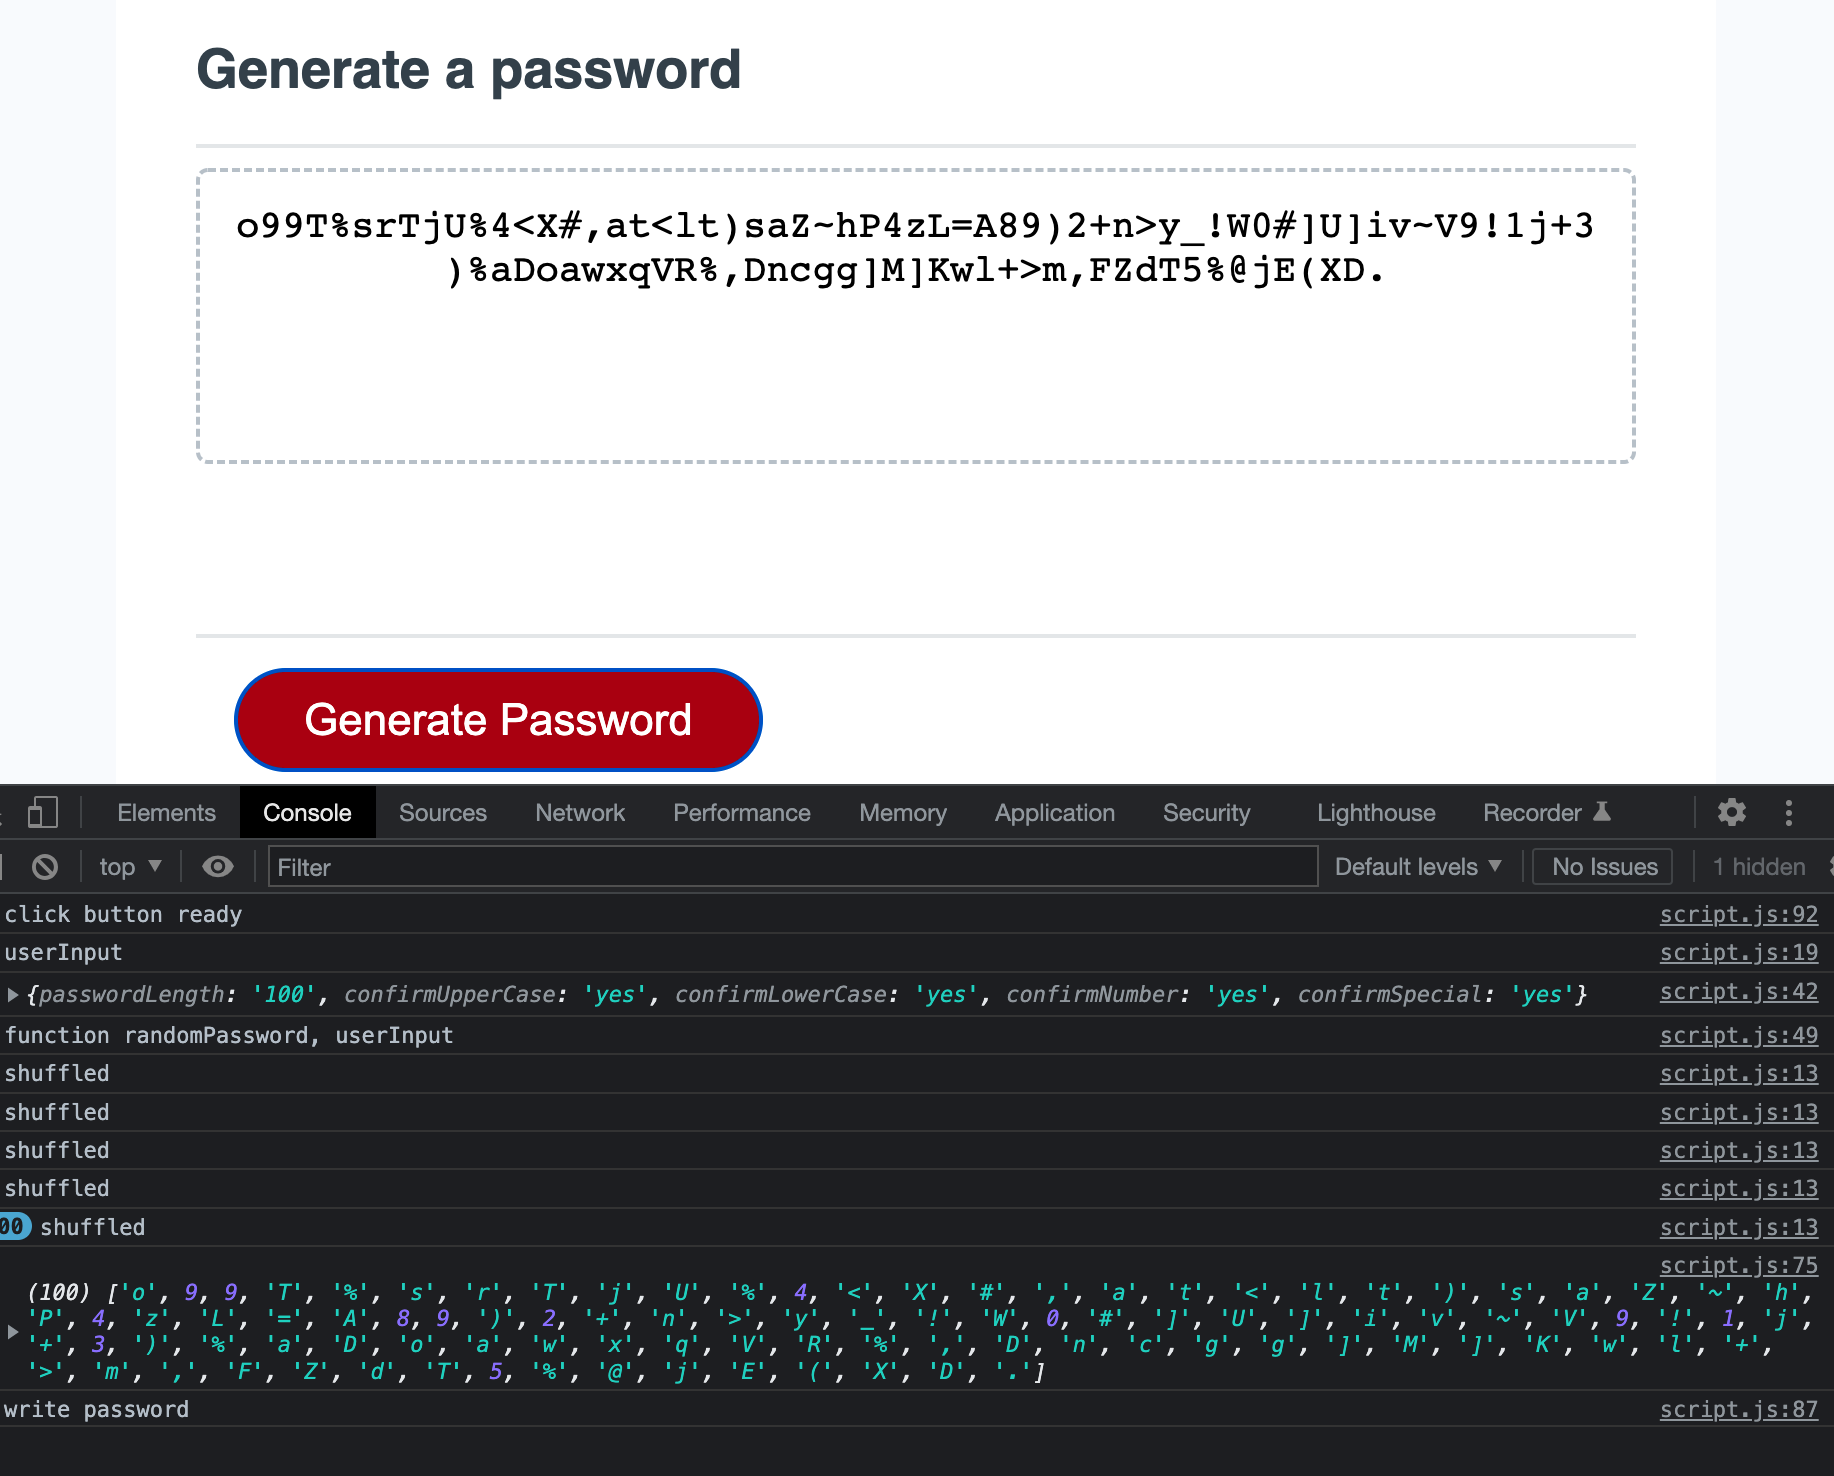The image size is (1834, 1476).
Task: Open the Network panel
Action: (579, 812)
